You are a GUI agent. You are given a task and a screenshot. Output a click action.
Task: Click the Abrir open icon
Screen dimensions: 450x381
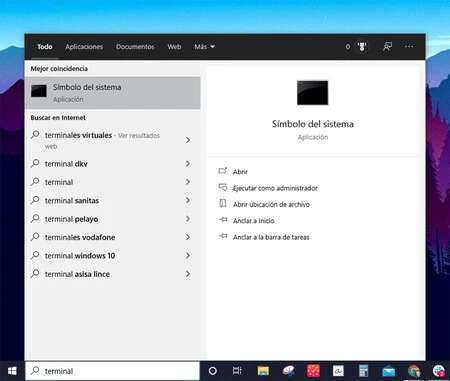[x=223, y=171]
